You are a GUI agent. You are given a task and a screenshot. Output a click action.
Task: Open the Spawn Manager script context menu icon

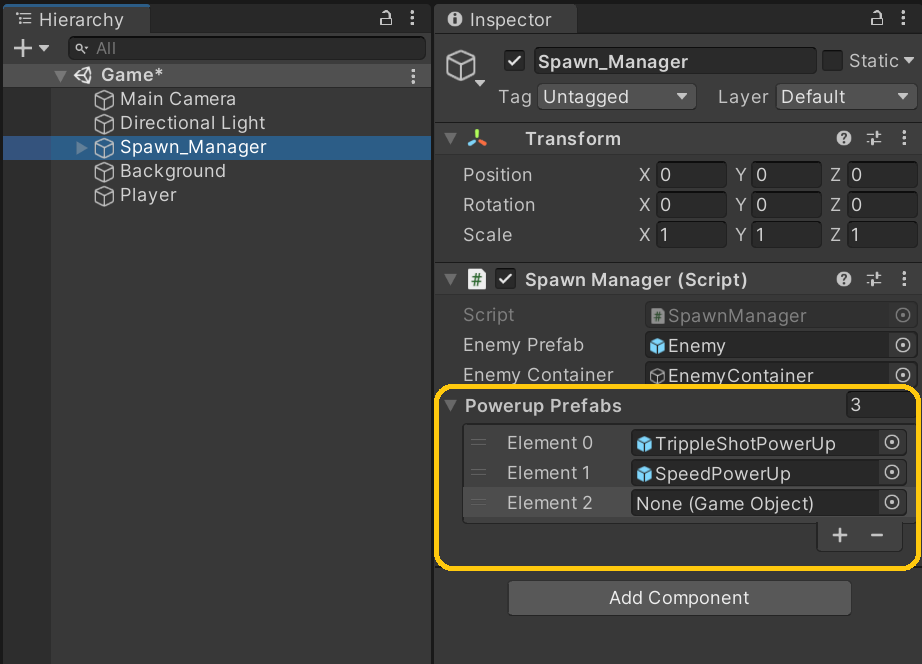[x=905, y=279]
